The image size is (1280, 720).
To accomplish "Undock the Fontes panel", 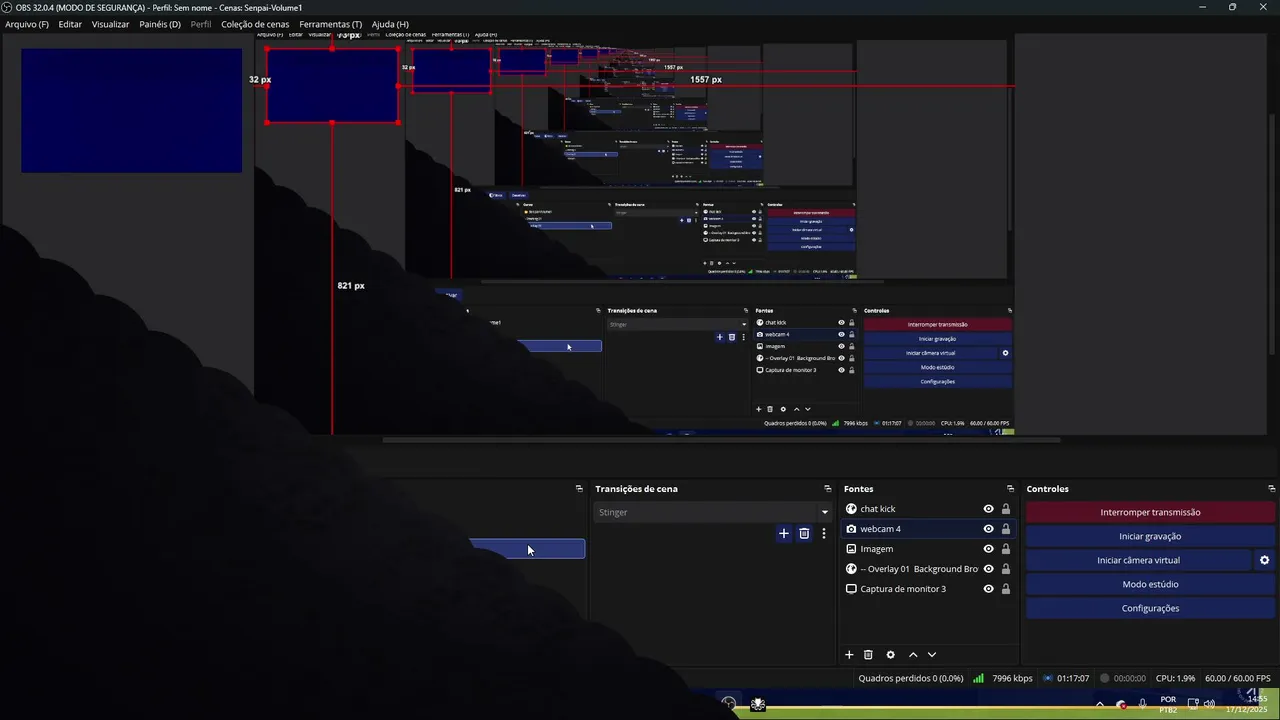I will [x=1010, y=489].
